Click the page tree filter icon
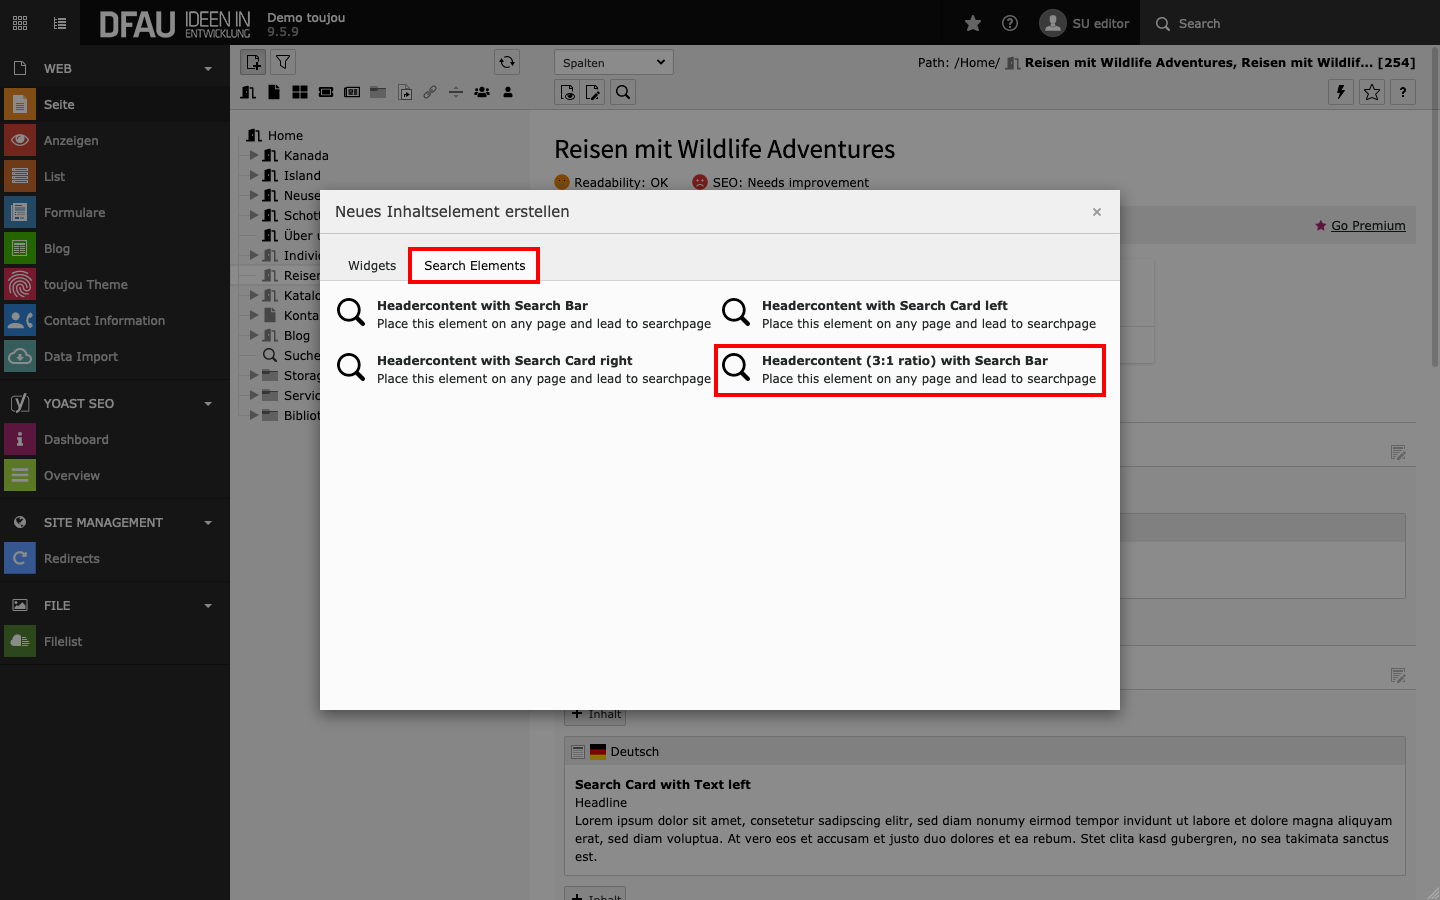 pos(284,62)
